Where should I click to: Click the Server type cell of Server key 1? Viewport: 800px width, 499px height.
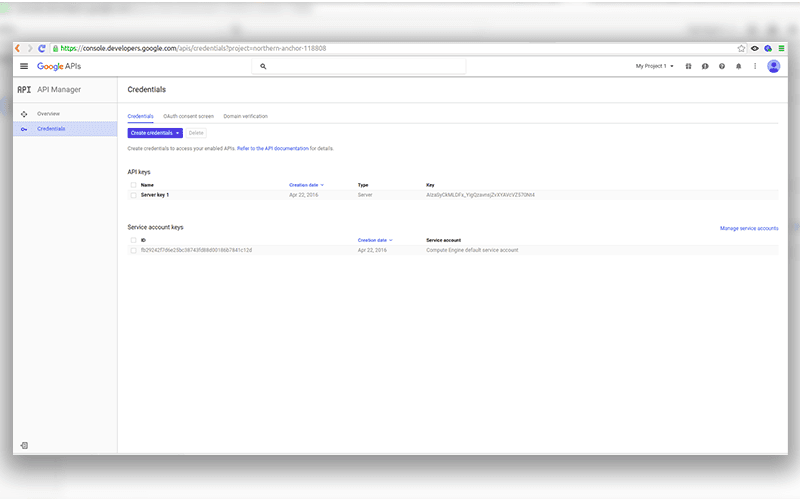click(x=365, y=195)
